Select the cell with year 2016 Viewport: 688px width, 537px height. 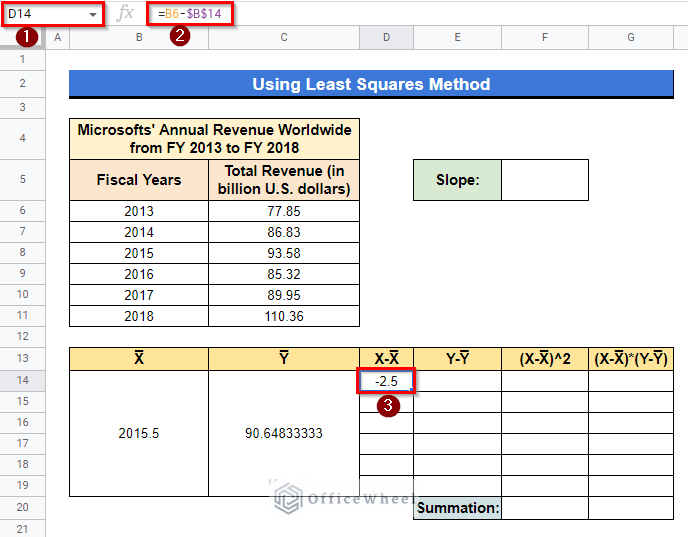139,274
